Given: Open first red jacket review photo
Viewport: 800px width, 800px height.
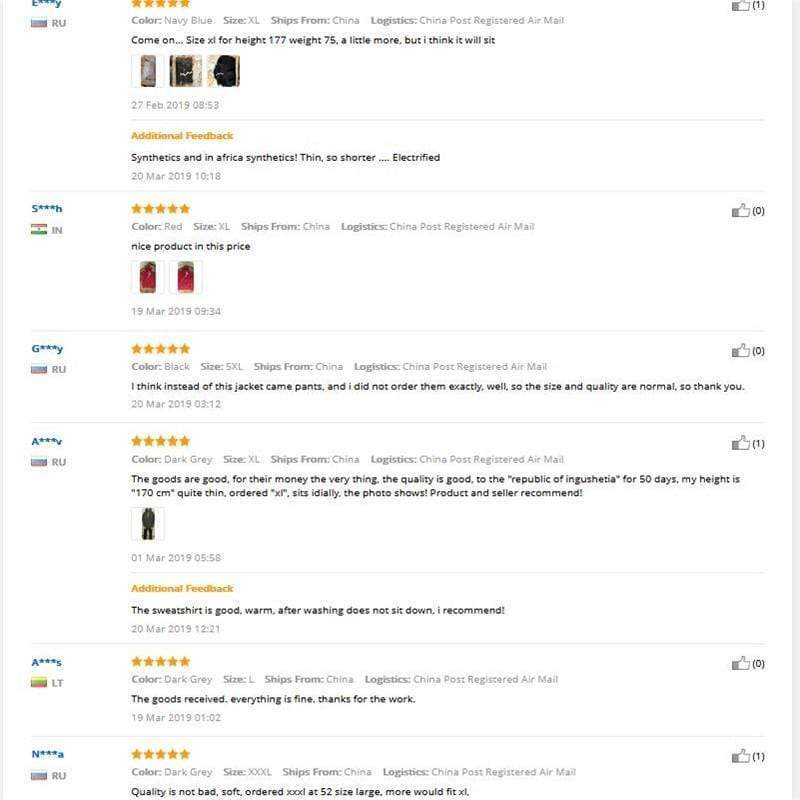Looking at the screenshot, I should click(148, 277).
